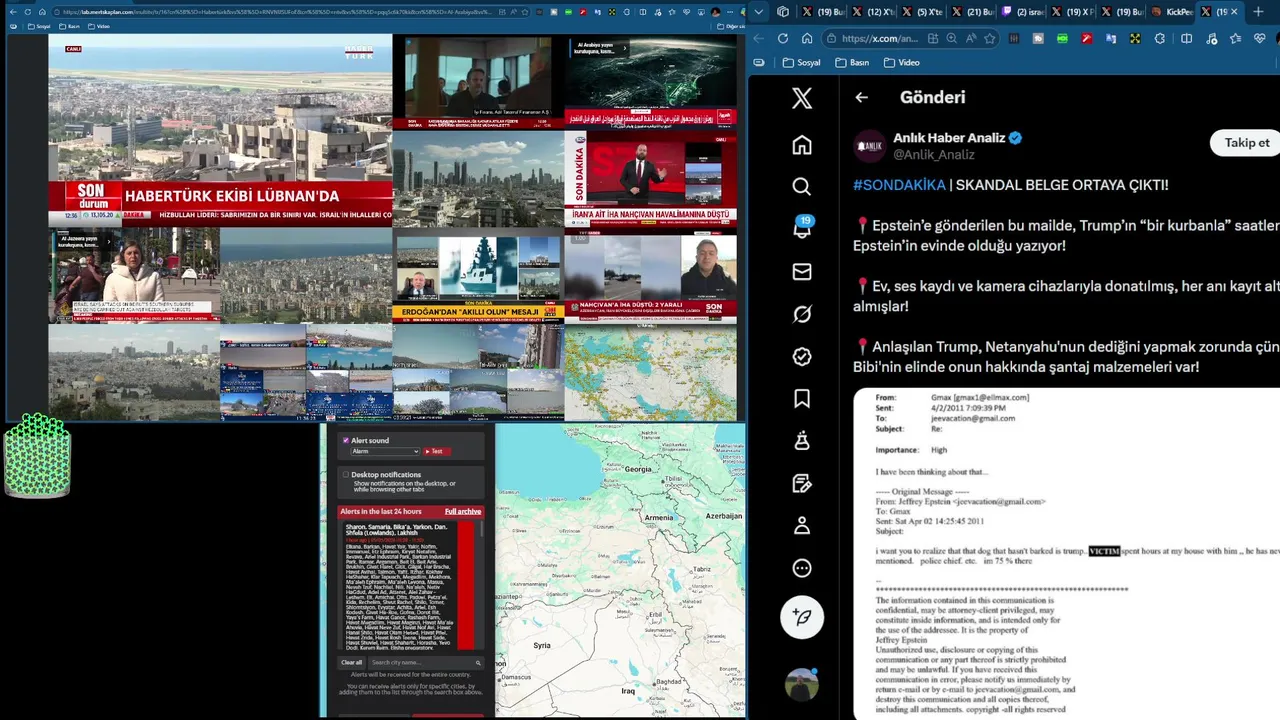Open zoom icon in the X address bar
Image resolution: width=1280 pixels, height=720 pixels.
(x=951, y=38)
